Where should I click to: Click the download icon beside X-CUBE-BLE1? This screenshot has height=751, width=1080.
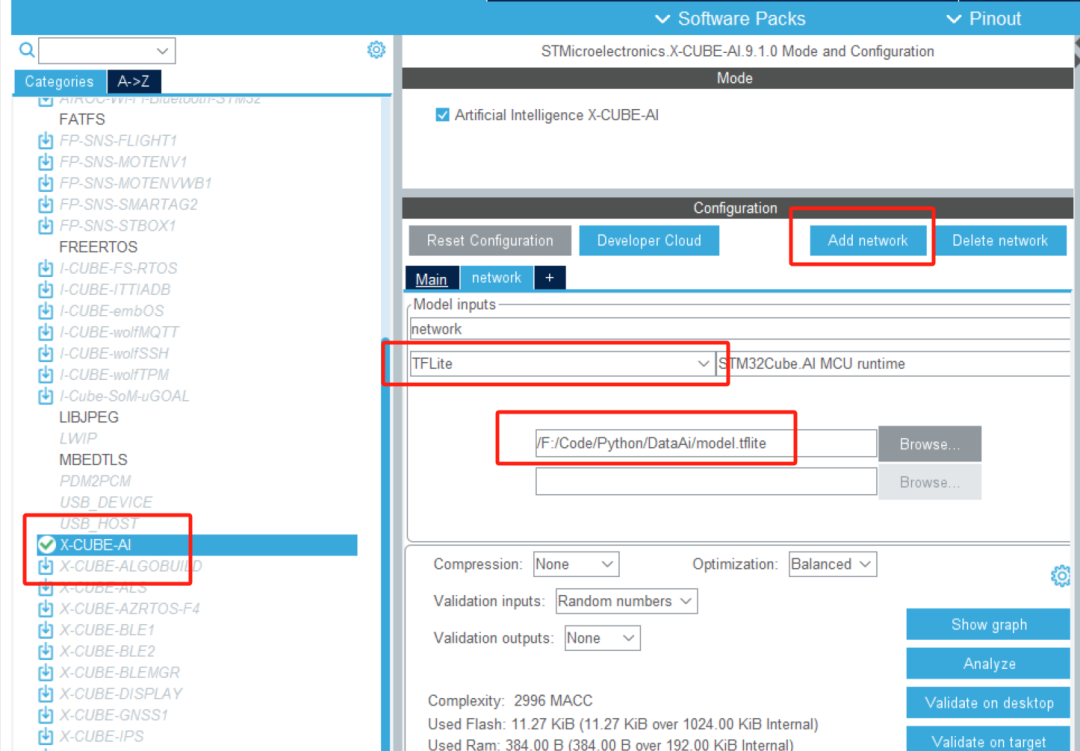[x=45, y=630]
